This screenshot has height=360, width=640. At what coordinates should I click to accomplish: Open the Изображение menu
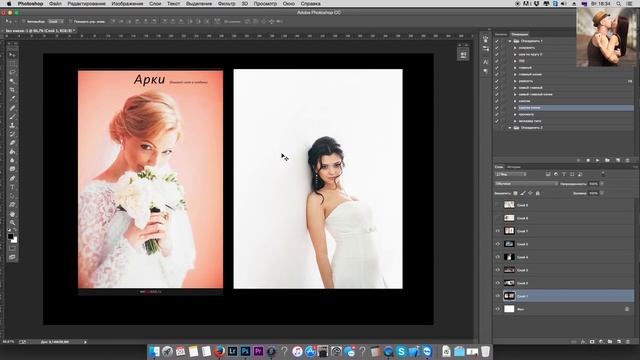pos(127,3)
